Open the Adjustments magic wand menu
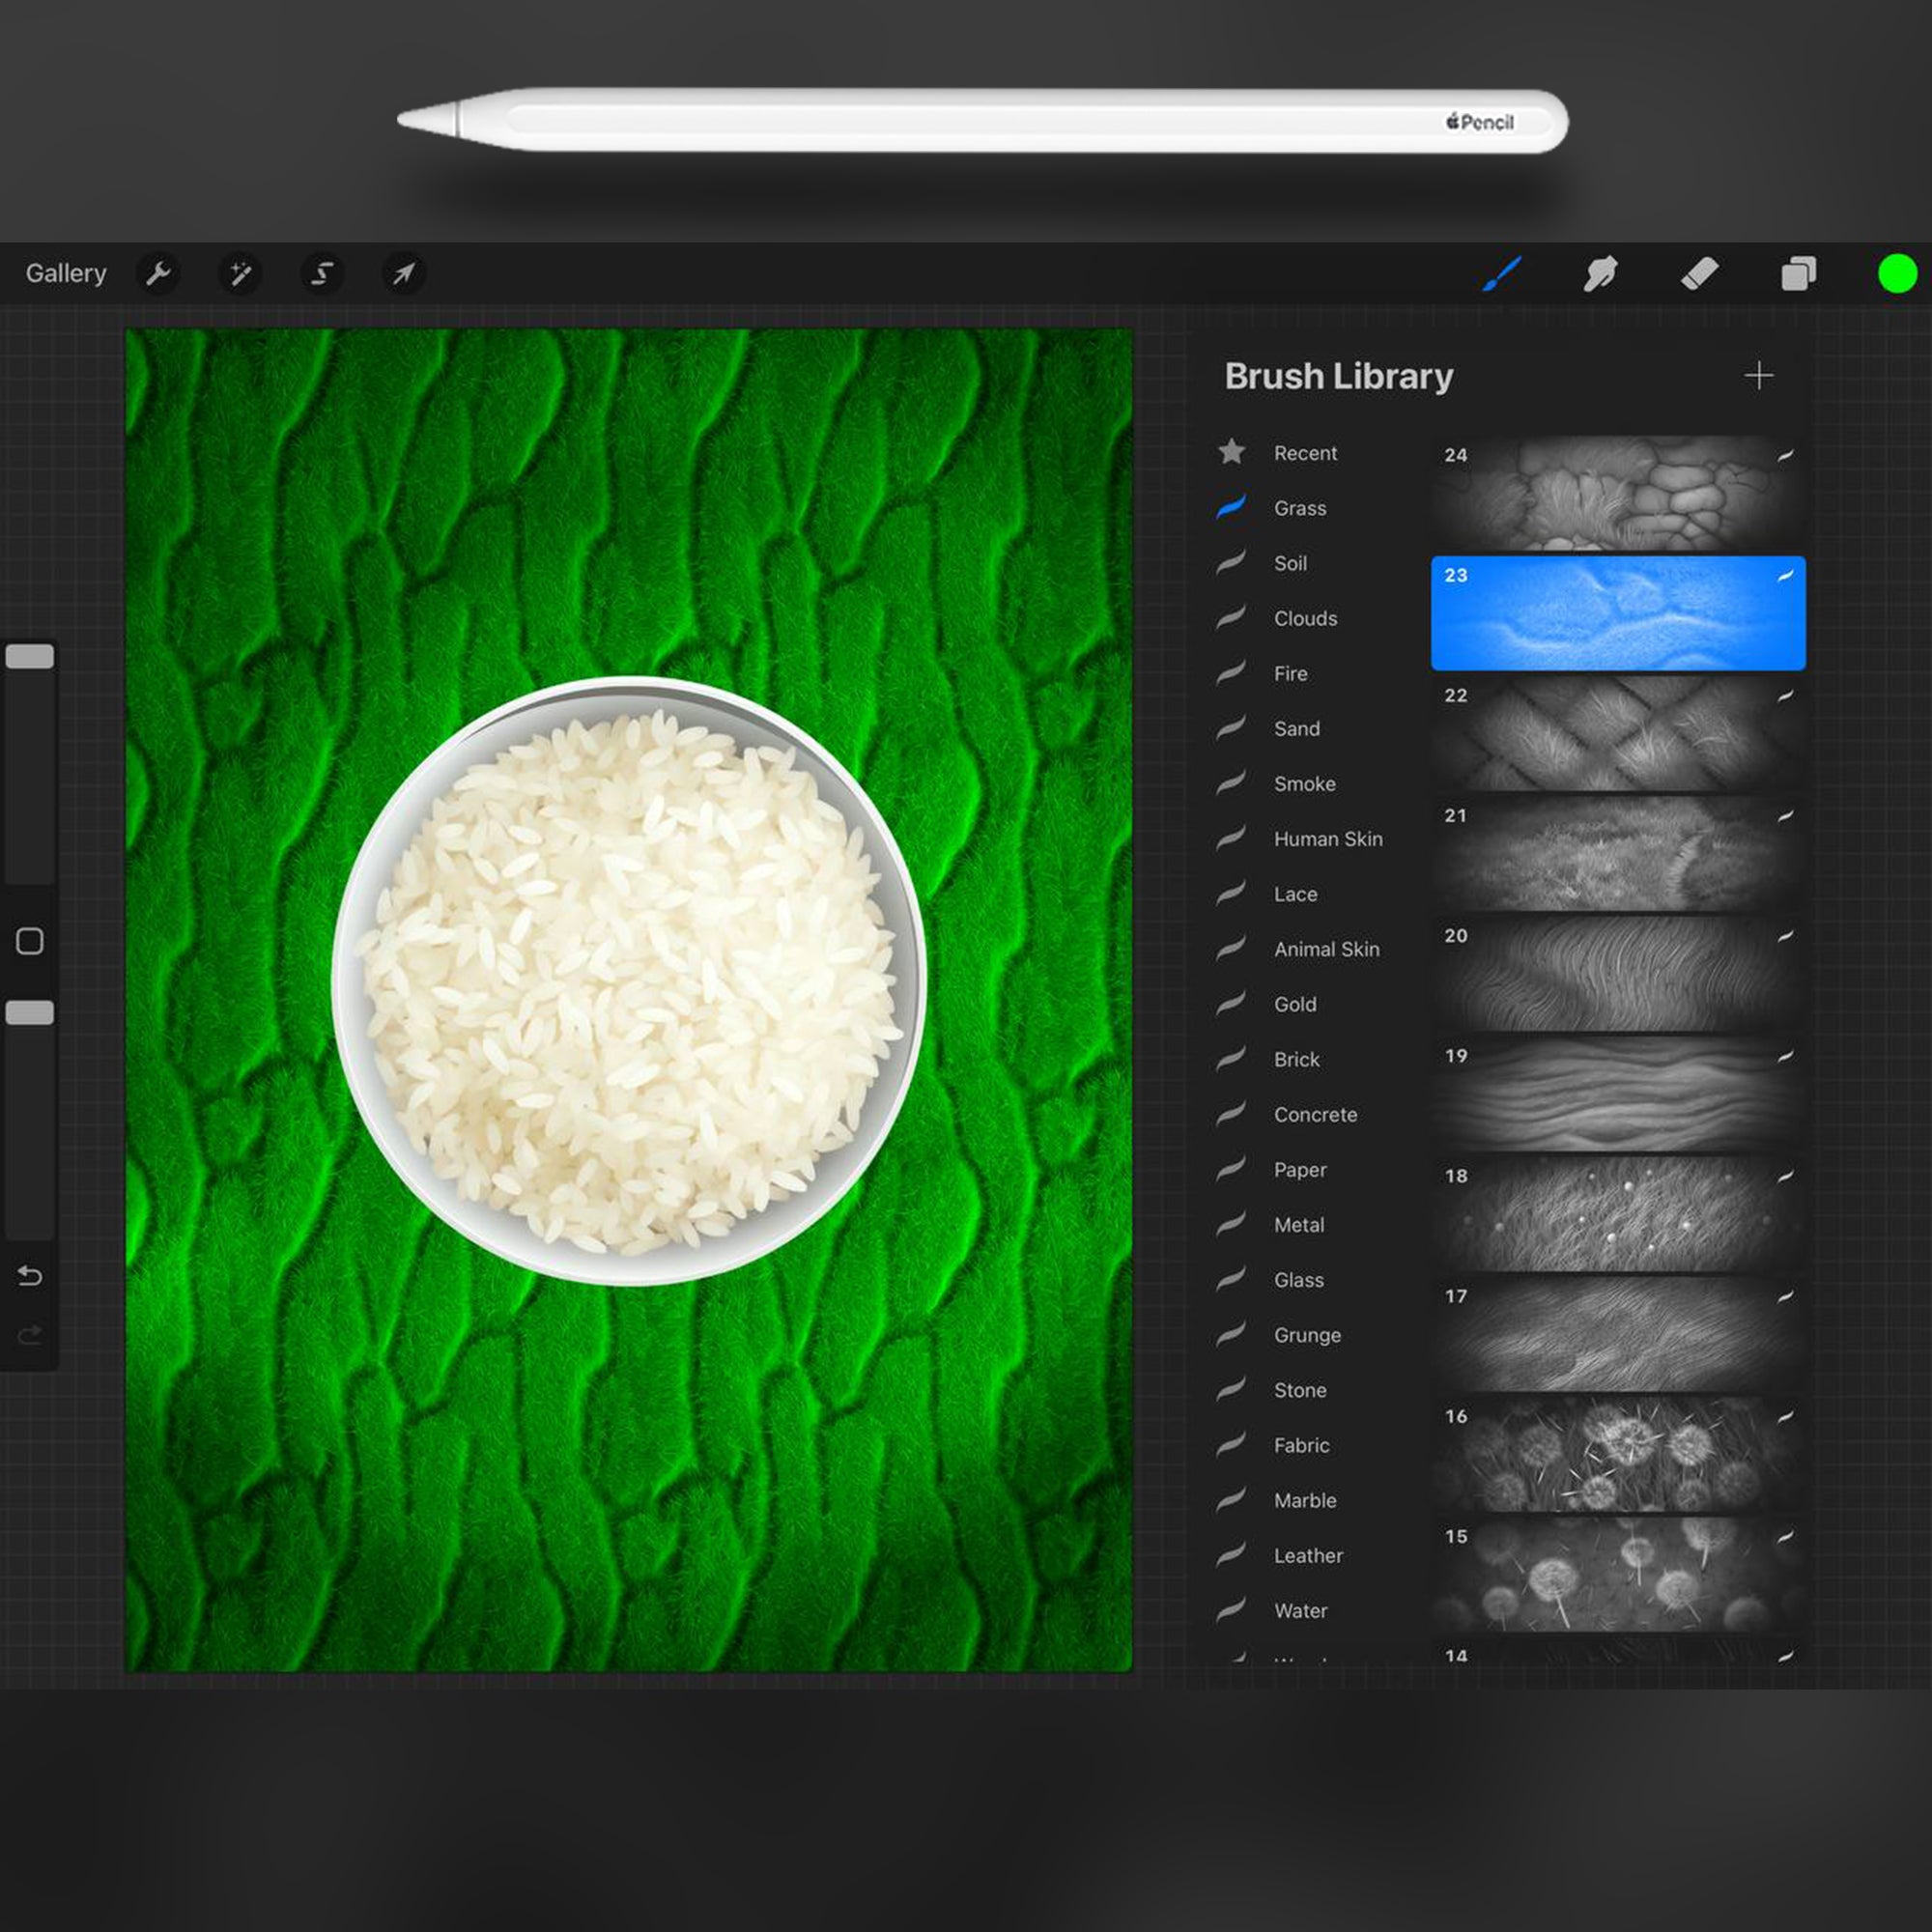The image size is (1932, 1932). coord(240,274)
